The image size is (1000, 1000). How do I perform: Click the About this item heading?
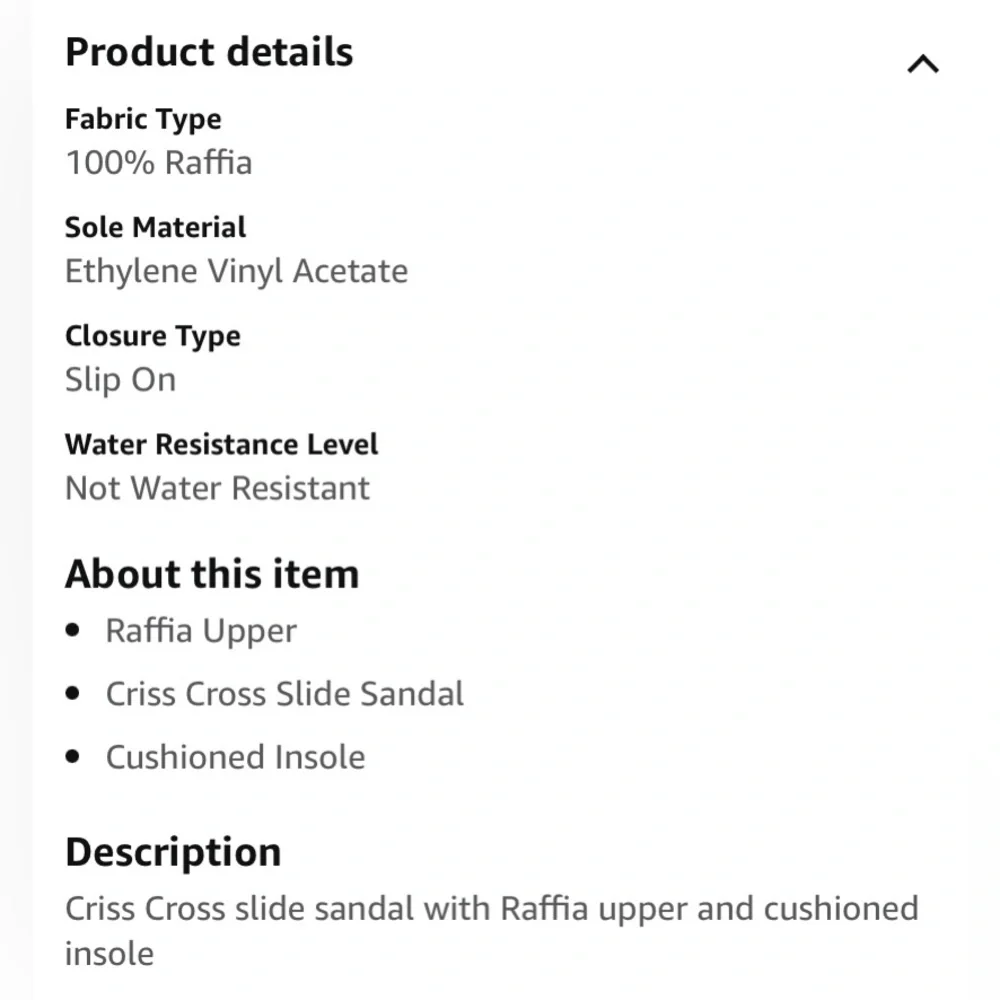click(212, 574)
